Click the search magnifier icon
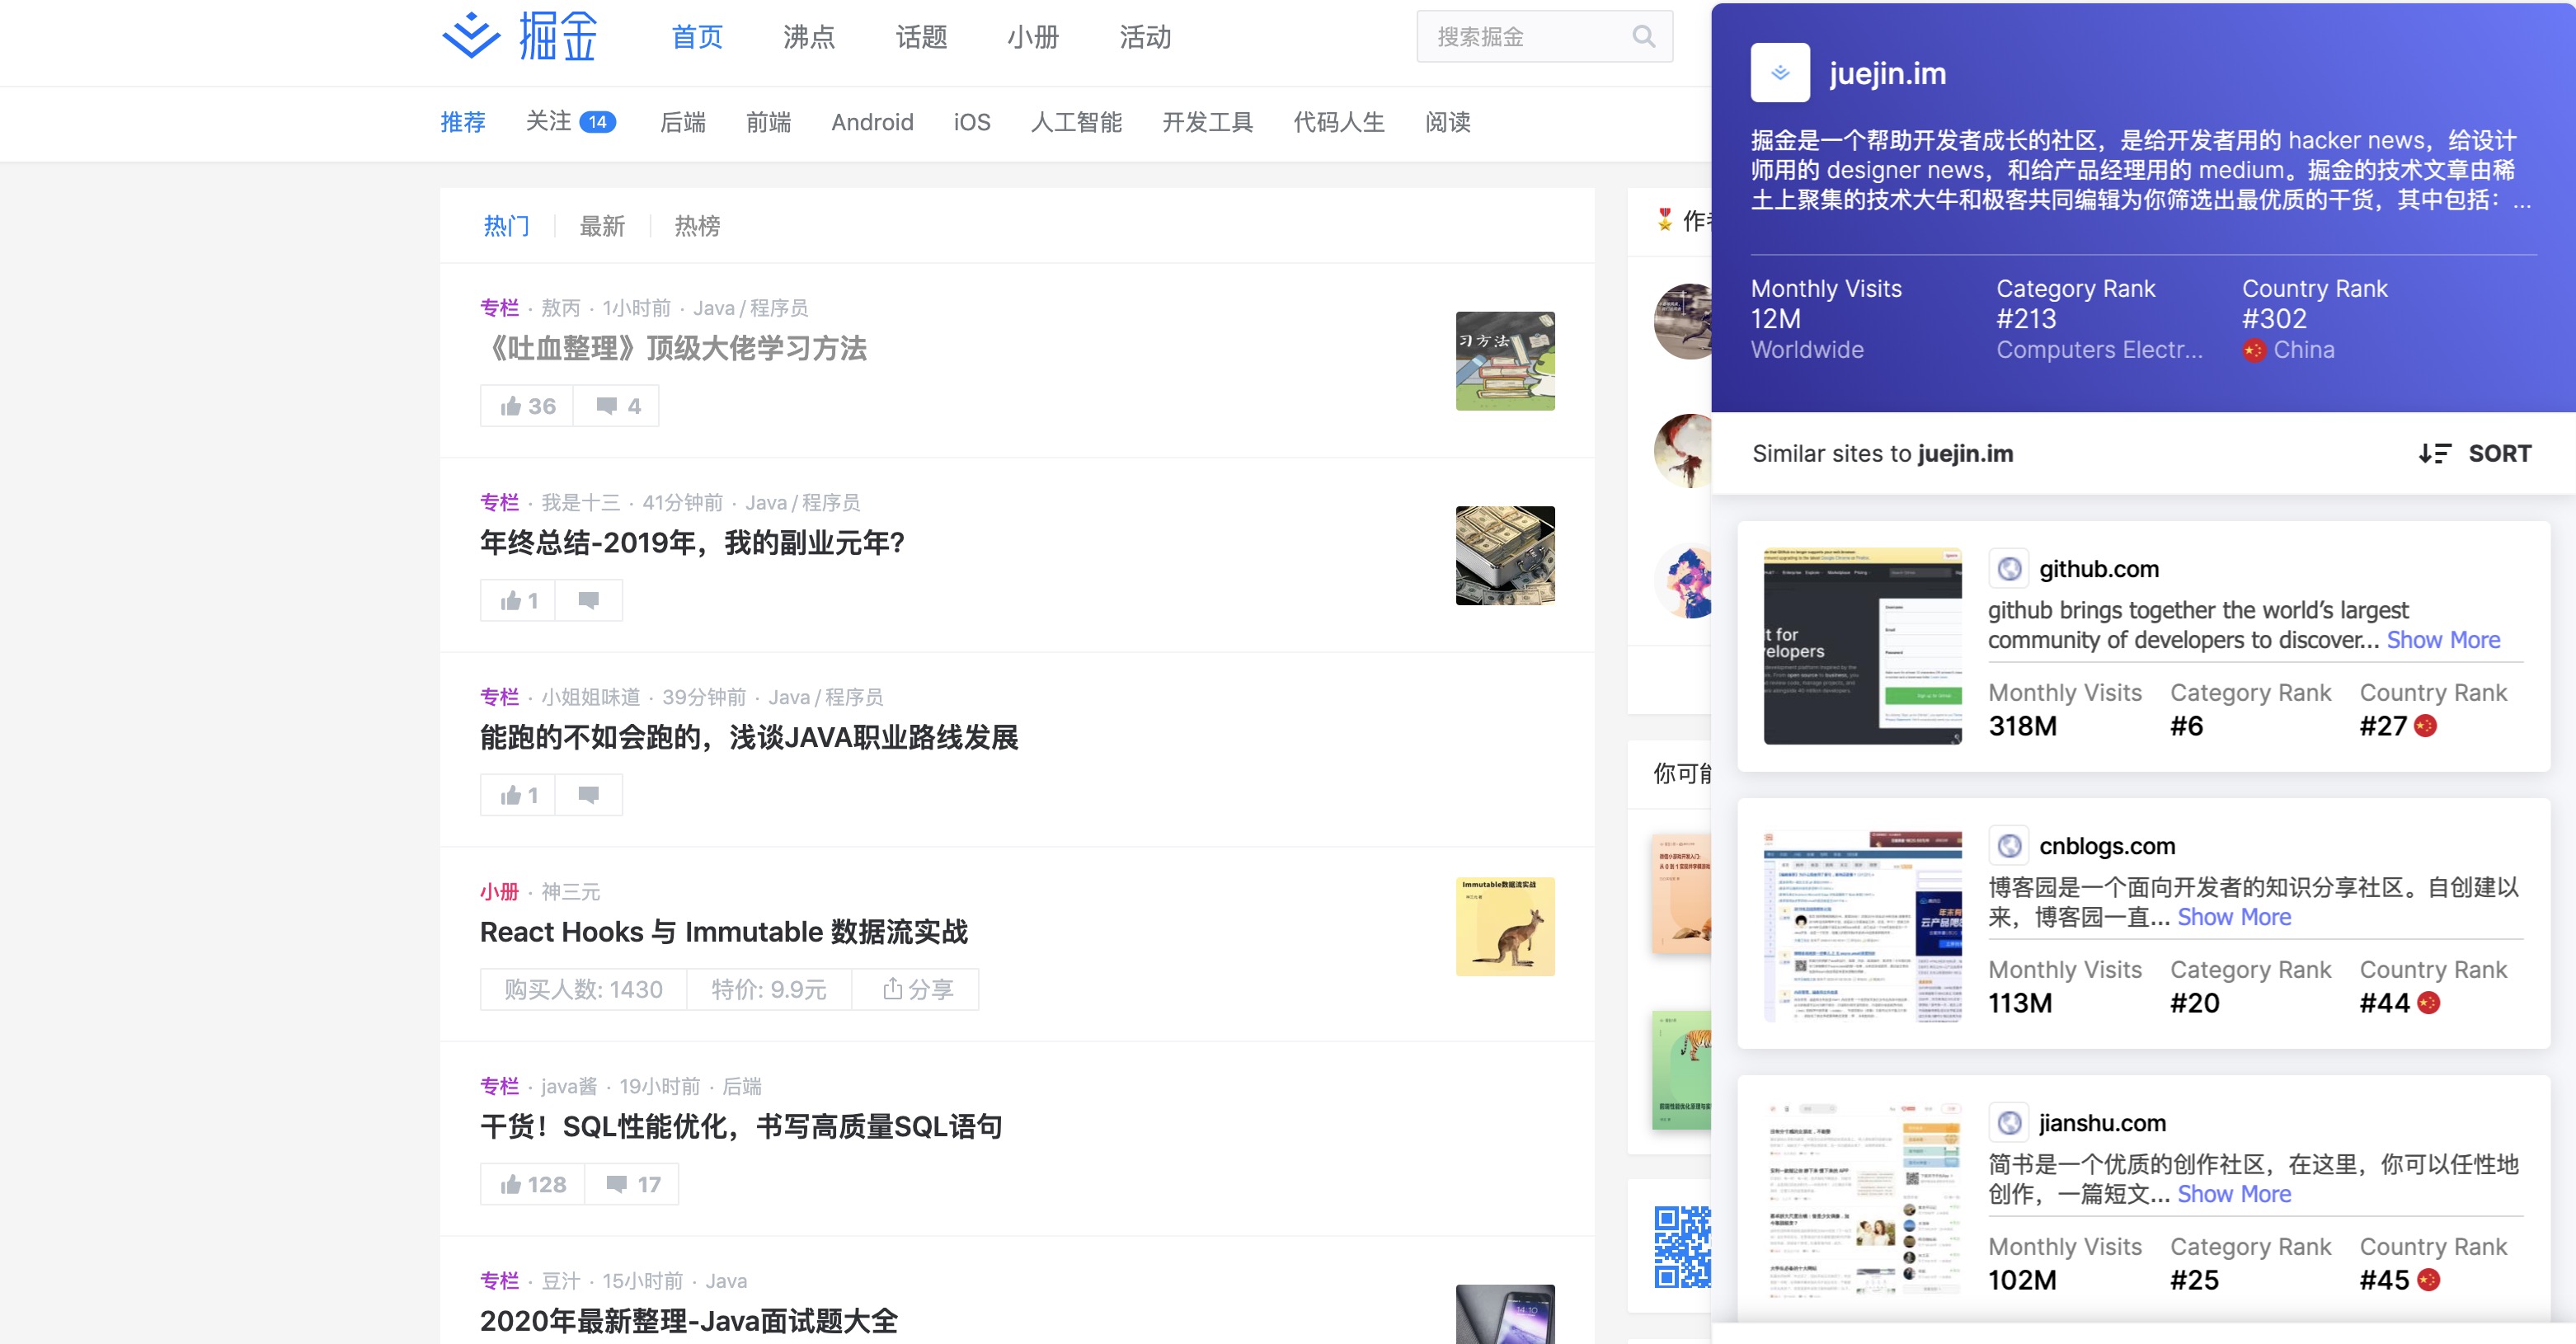Viewport: 2576px width, 1344px height. point(1643,37)
